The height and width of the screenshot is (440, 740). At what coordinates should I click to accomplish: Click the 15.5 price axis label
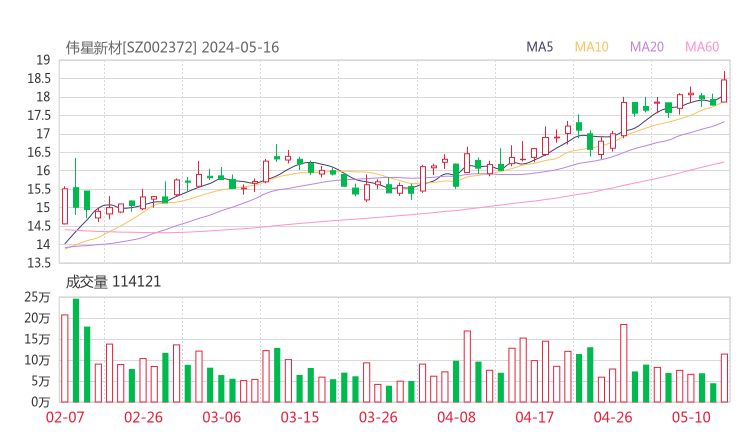[x=39, y=189]
